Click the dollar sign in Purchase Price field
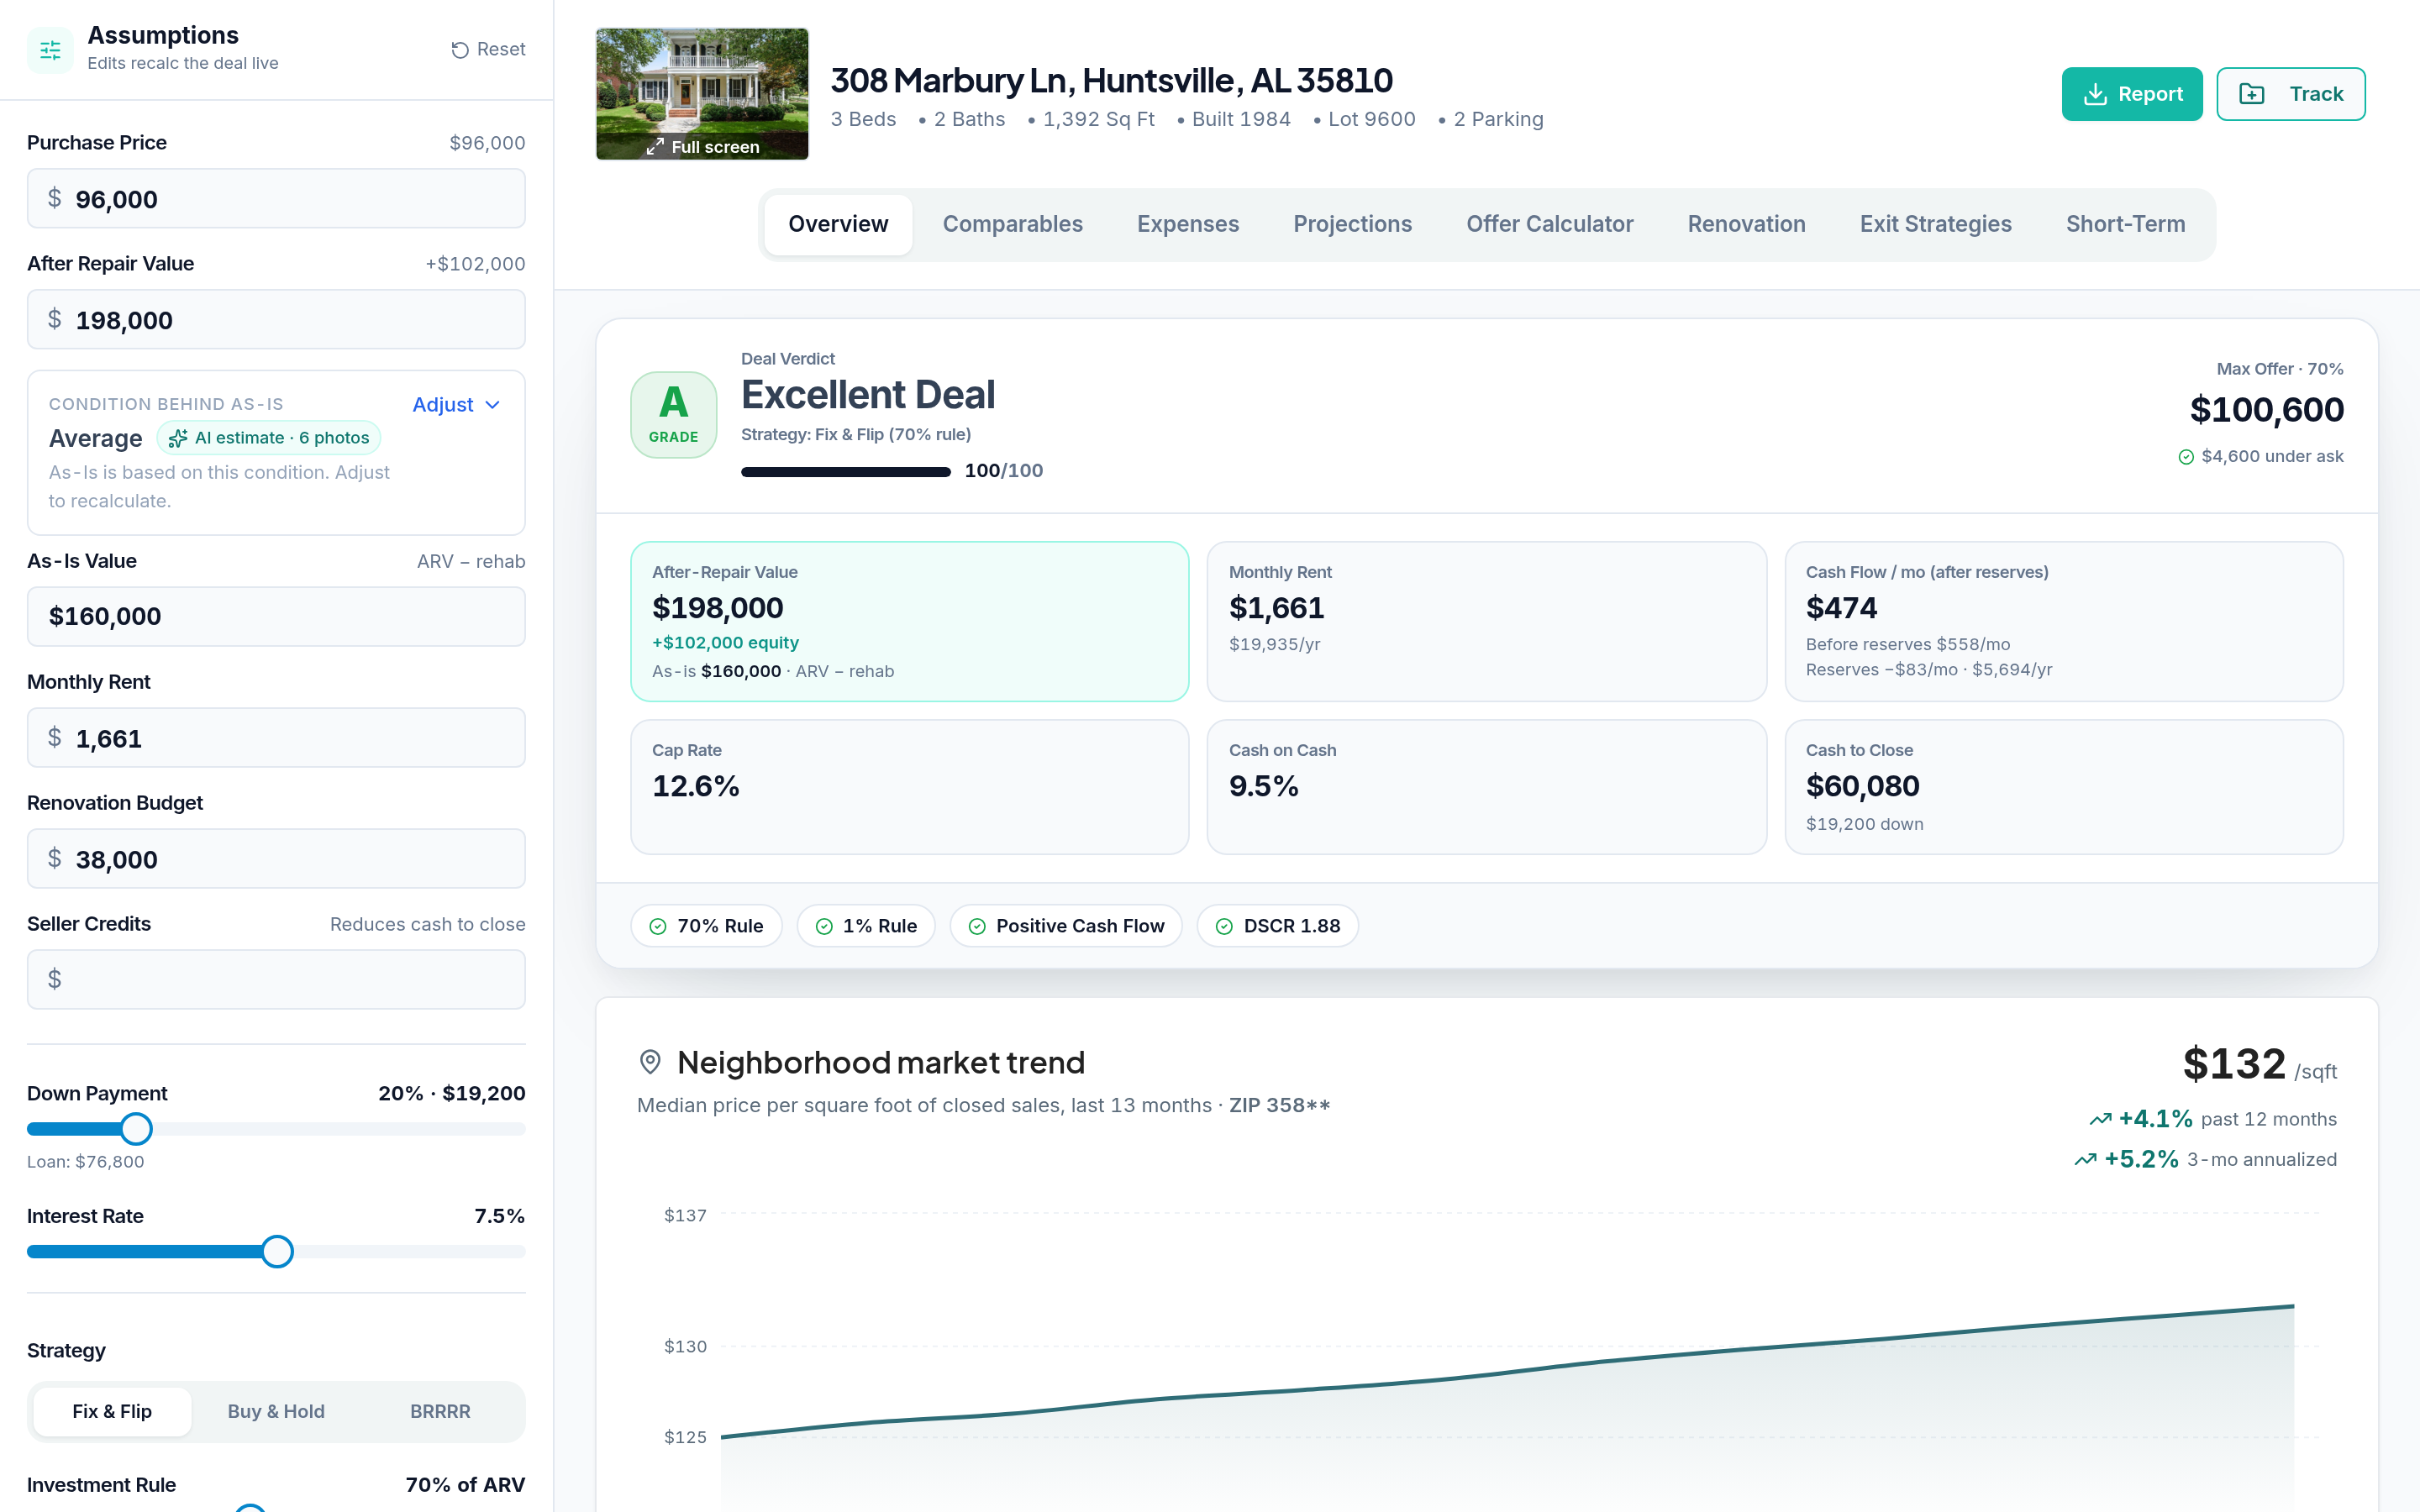The image size is (2420, 1512). click(55, 199)
